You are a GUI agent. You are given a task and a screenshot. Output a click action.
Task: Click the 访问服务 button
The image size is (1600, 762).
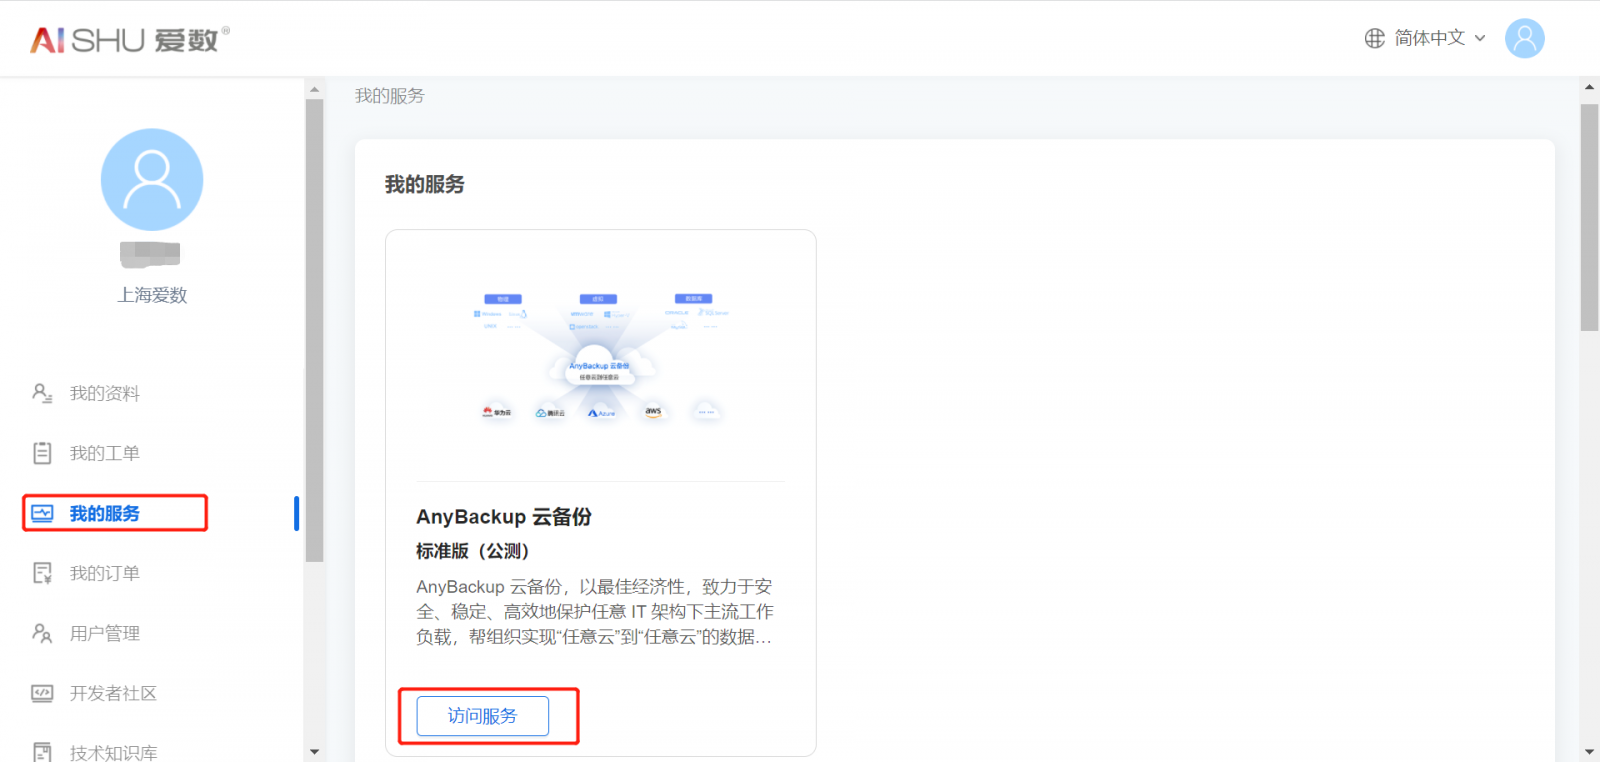pyautogui.click(x=483, y=716)
